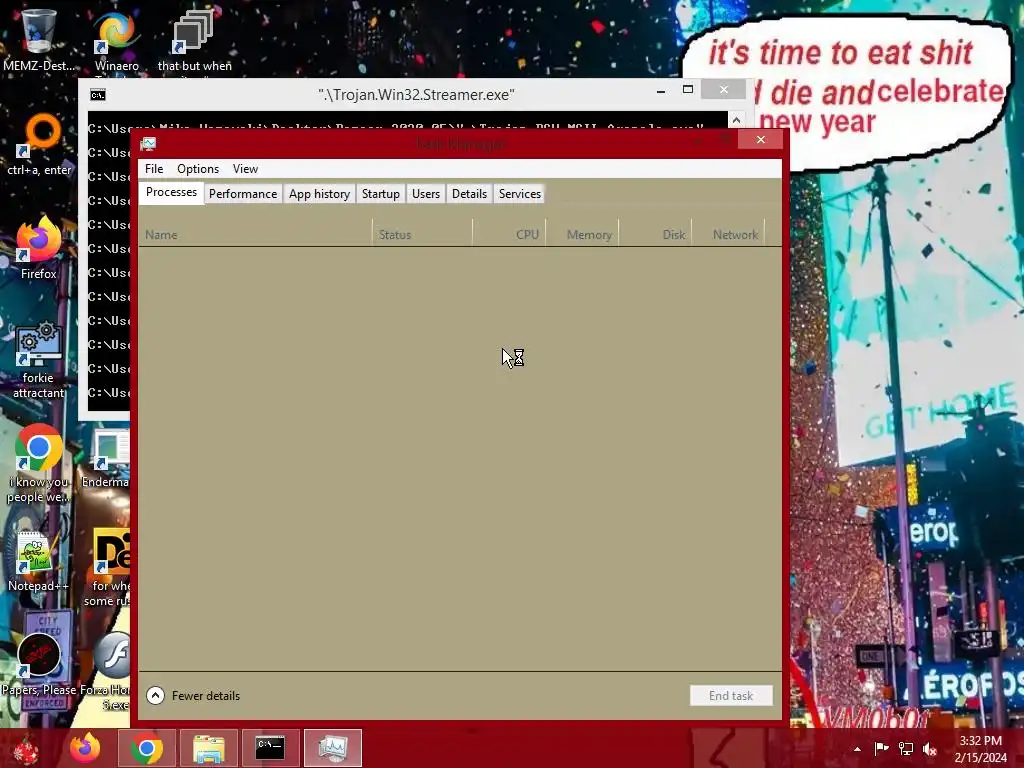This screenshot has height=768, width=1024.
Task: Click the console scrollbar up arrow
Action: [x=736, y=120]
